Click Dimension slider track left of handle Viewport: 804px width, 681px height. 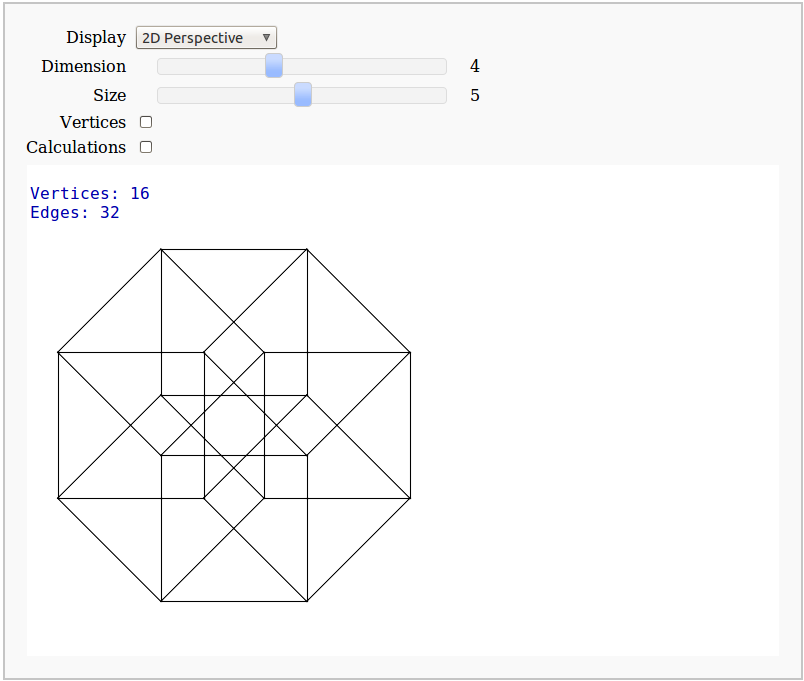coord(210,66)
